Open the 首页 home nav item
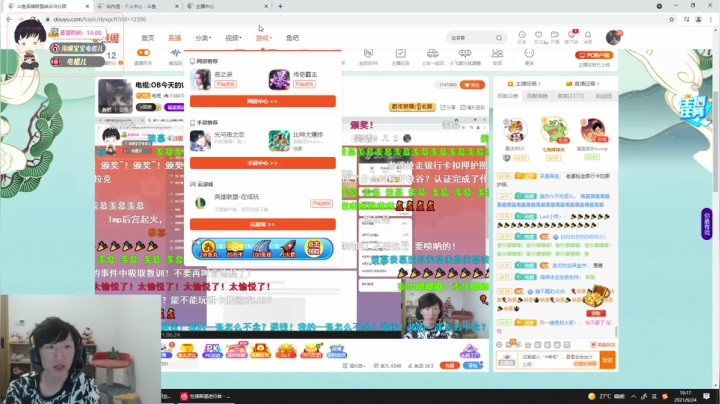This screenshot has width=720, height=404. tap(147, 38)
